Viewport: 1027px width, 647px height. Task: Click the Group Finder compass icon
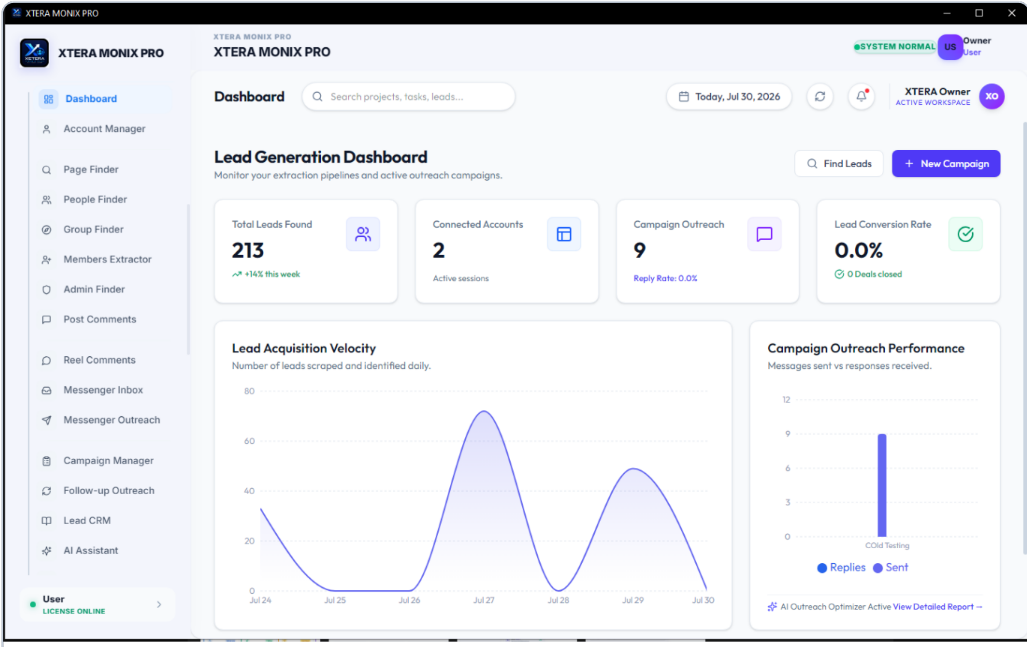(x=47, y=230)
